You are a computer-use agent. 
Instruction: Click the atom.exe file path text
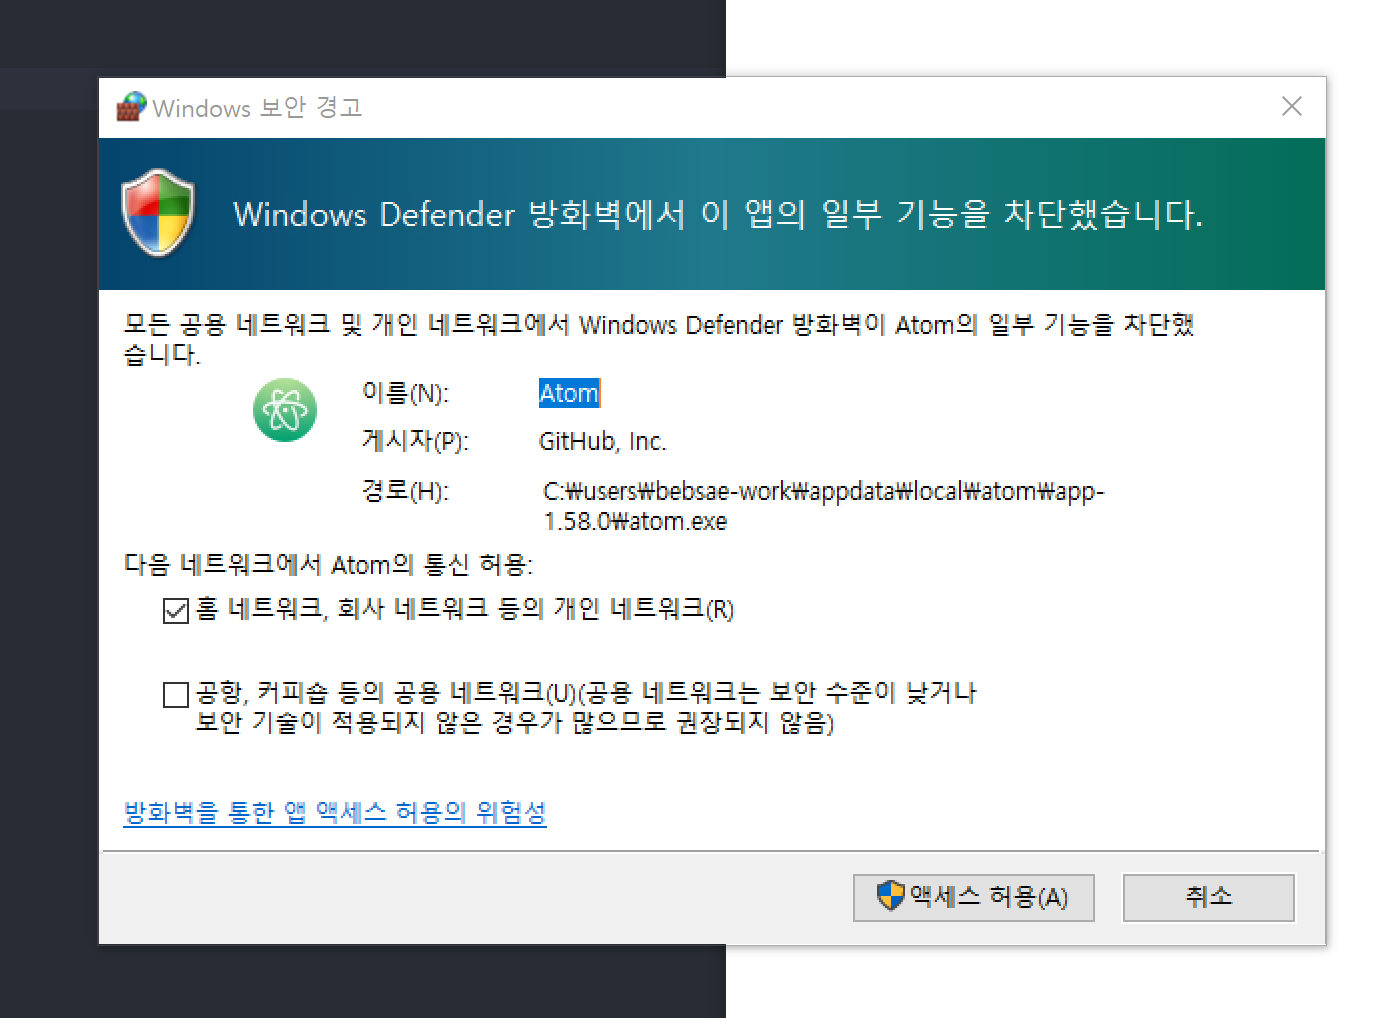click(x=824, y=506)
